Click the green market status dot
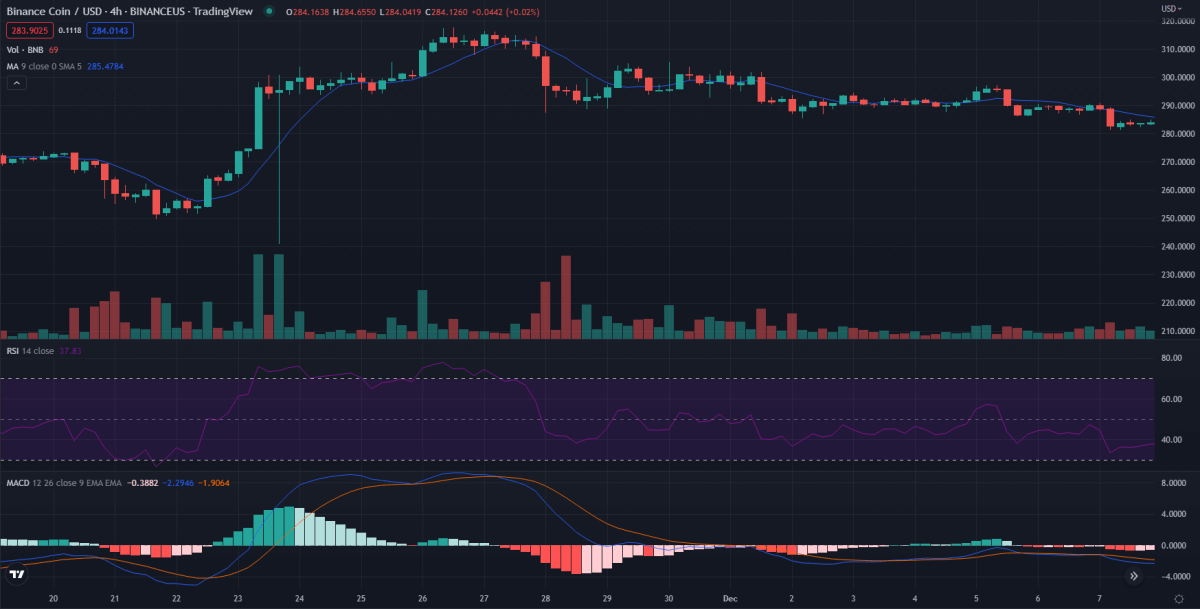Screen dimensions: 1200x609 (268, 11)
